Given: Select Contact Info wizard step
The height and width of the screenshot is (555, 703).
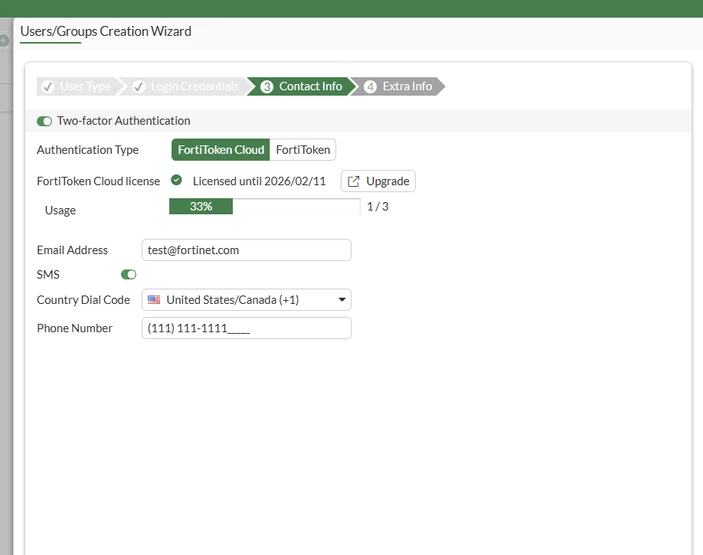Looking at the screenshot, I should pos(302,86).
